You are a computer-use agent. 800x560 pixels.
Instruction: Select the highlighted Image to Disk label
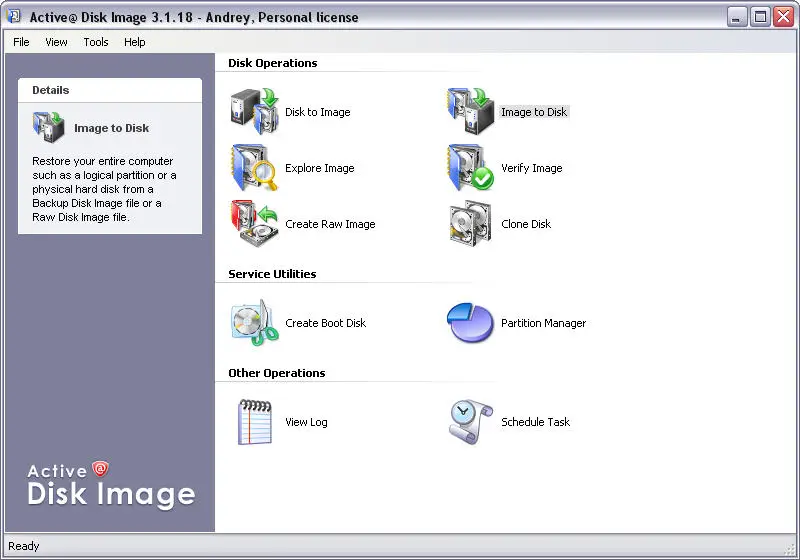pos(534,112)
